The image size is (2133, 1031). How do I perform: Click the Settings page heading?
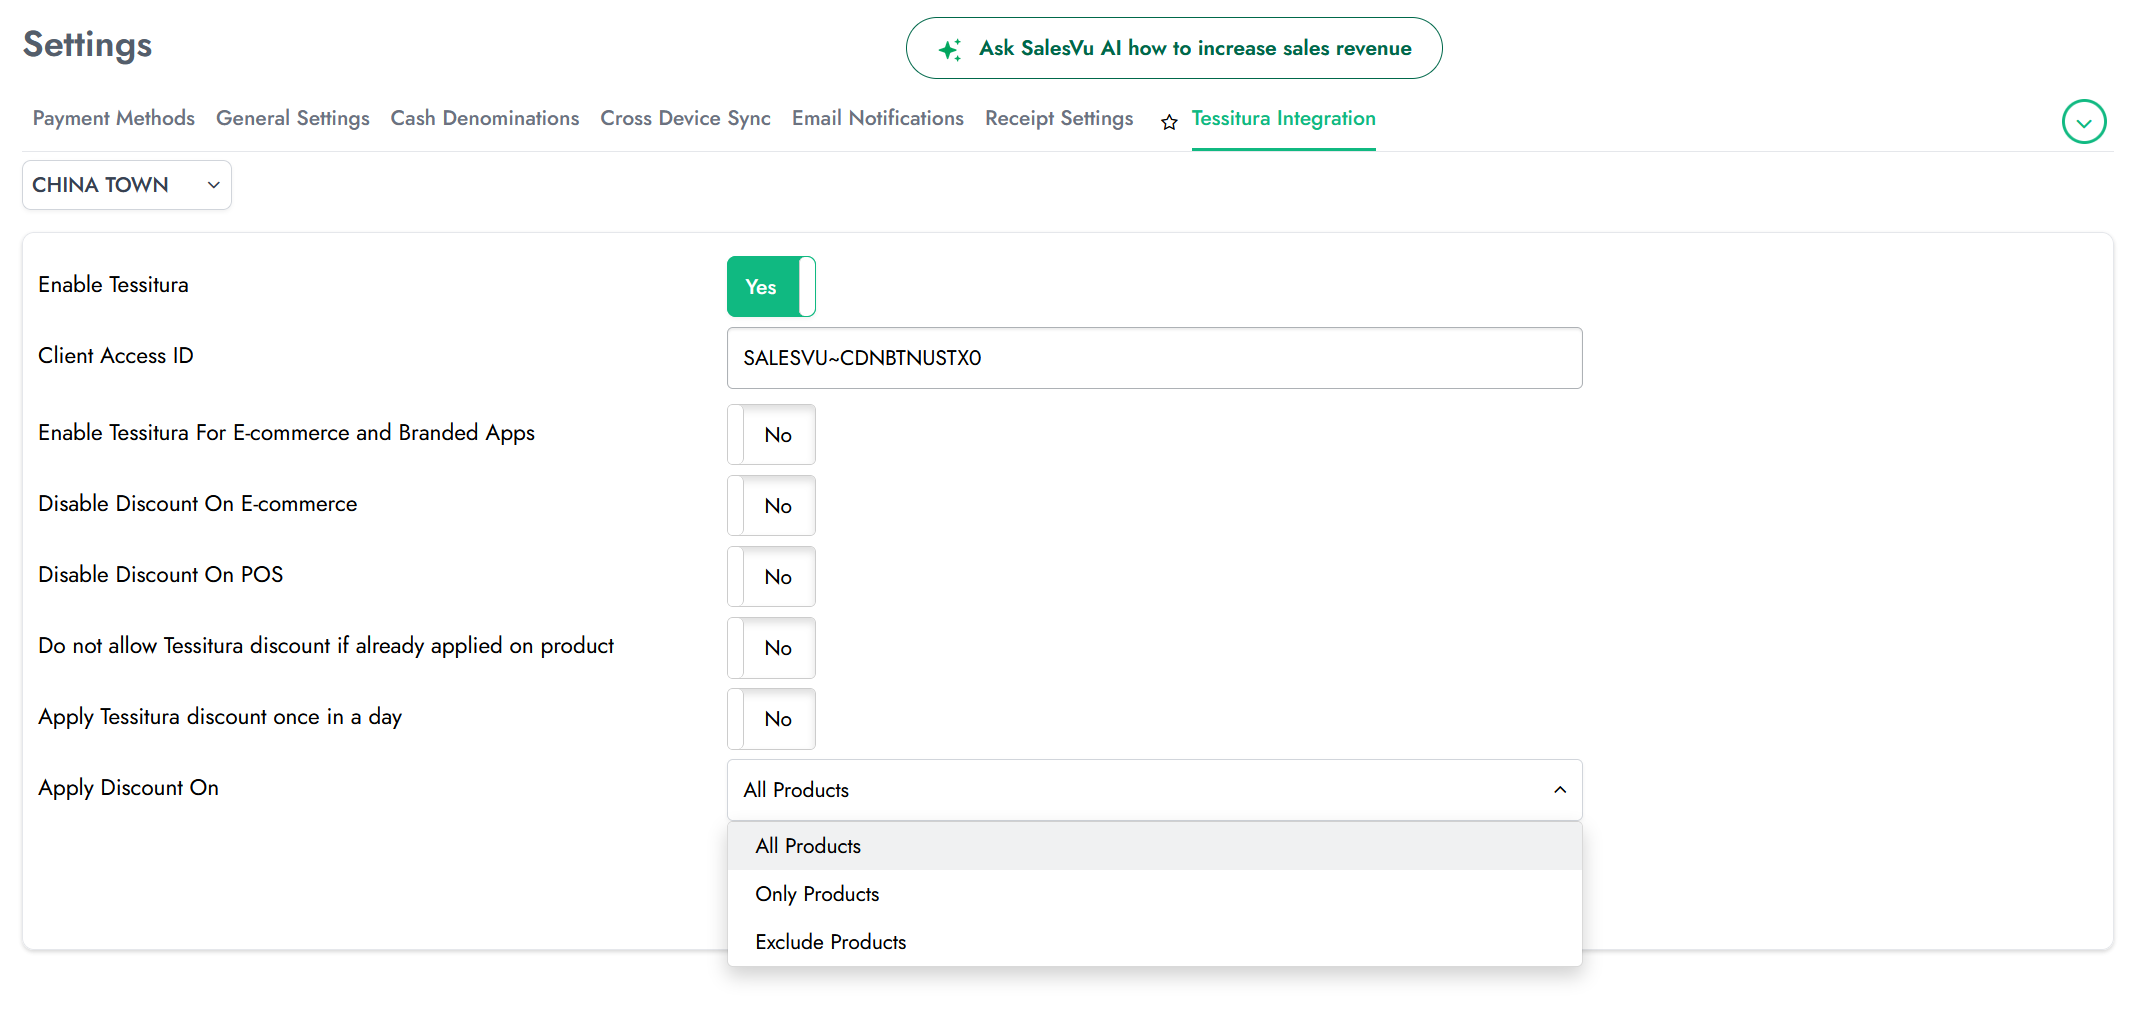tap(88, 45)
